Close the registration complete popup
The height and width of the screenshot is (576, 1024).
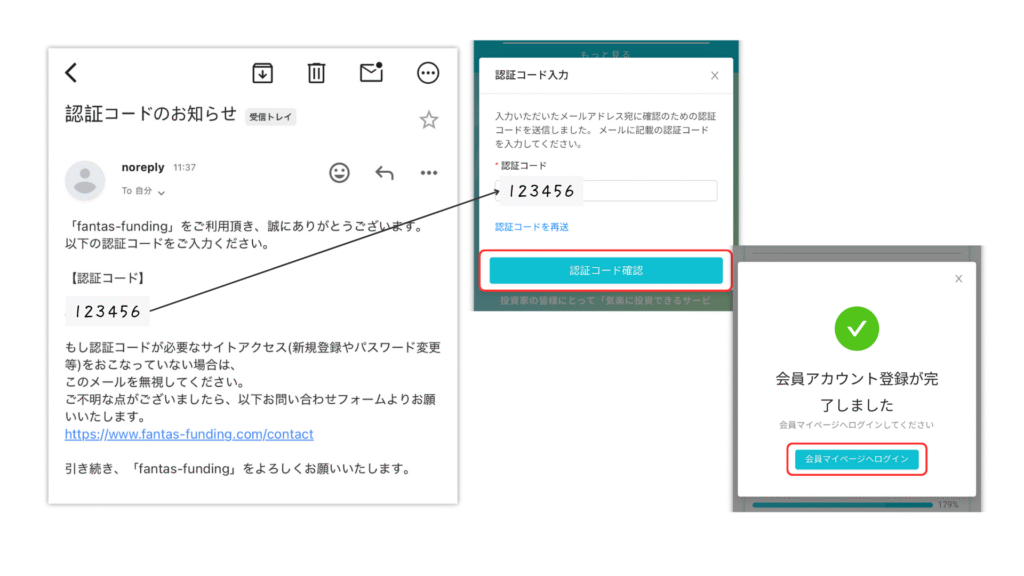(x=959, y=279)
